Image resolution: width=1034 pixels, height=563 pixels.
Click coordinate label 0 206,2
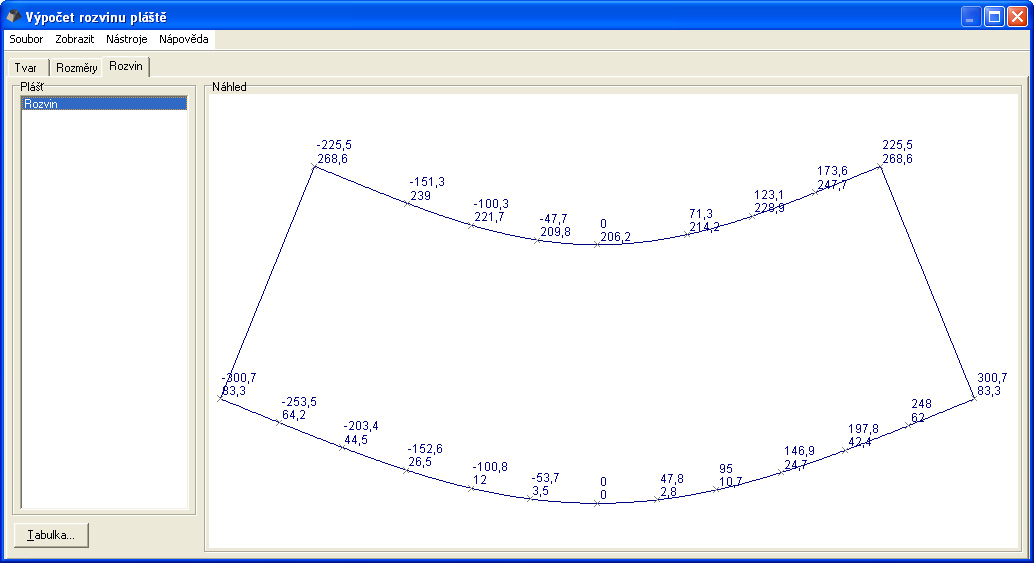[615, 231]
